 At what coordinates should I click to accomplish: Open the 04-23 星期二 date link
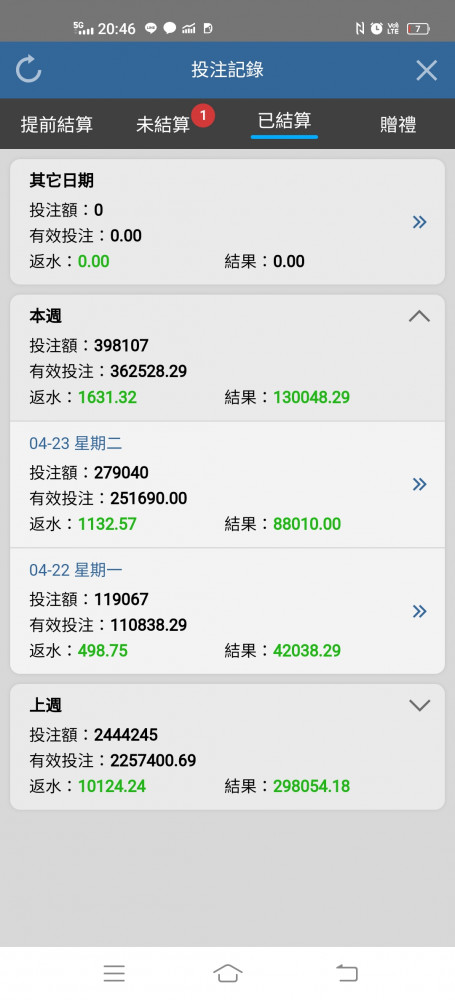tap(76, 443)
